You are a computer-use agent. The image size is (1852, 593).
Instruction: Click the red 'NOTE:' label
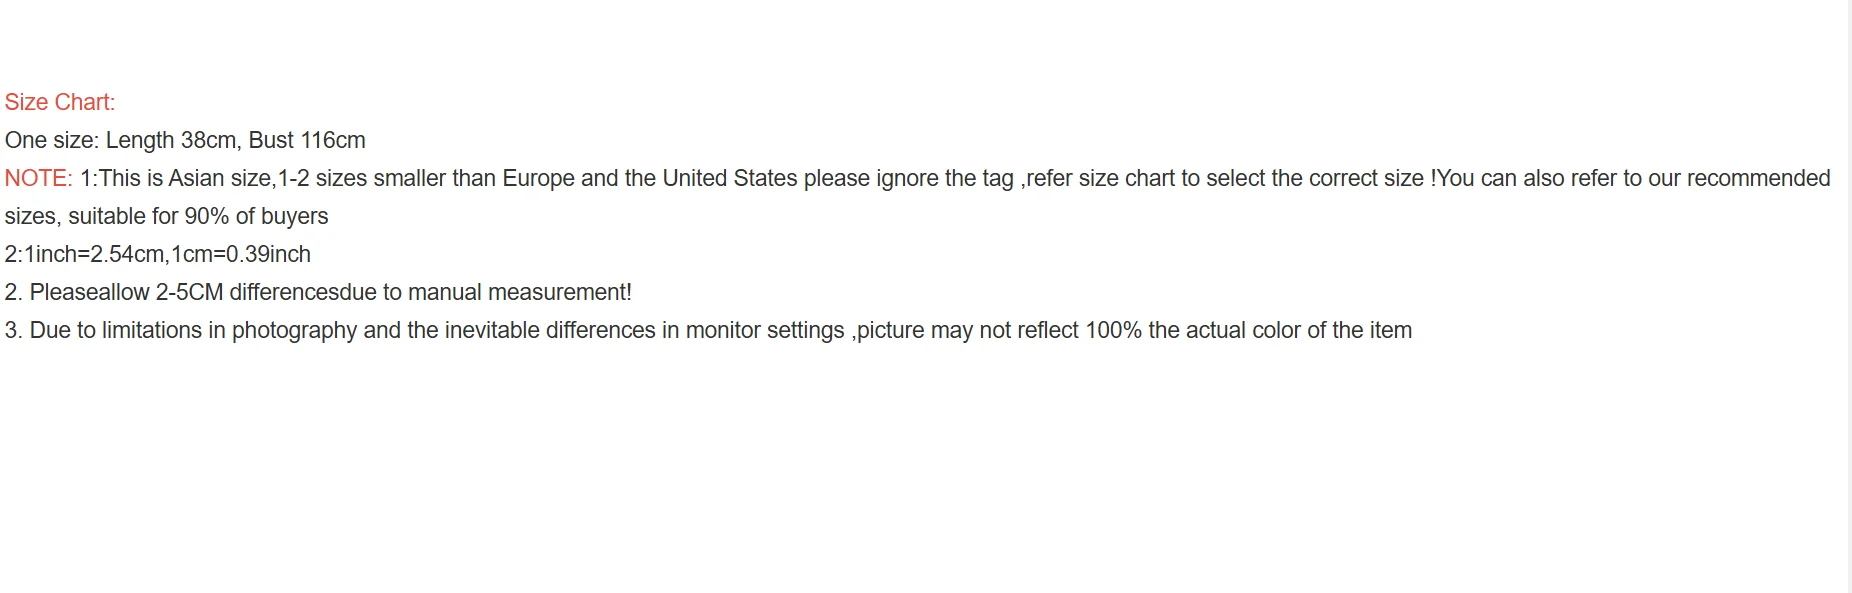tap(38, 178)
